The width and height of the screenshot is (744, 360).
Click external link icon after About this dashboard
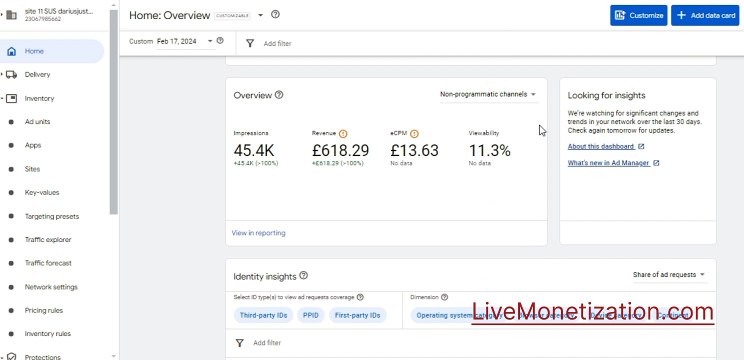click(641, 147)
